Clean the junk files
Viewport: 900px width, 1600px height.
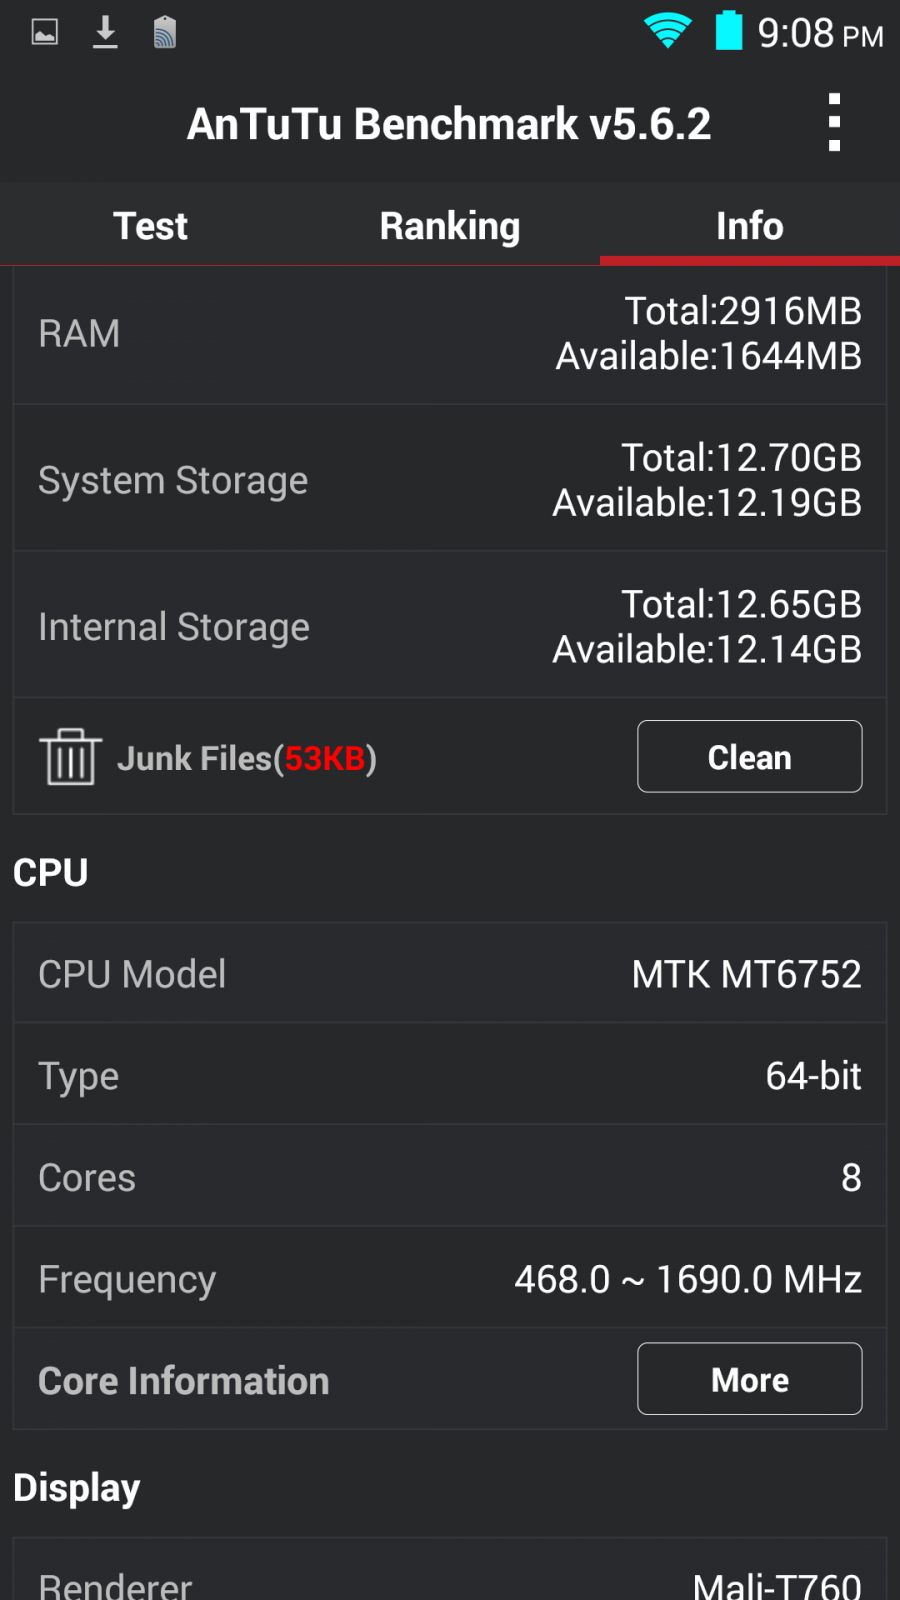750,756
